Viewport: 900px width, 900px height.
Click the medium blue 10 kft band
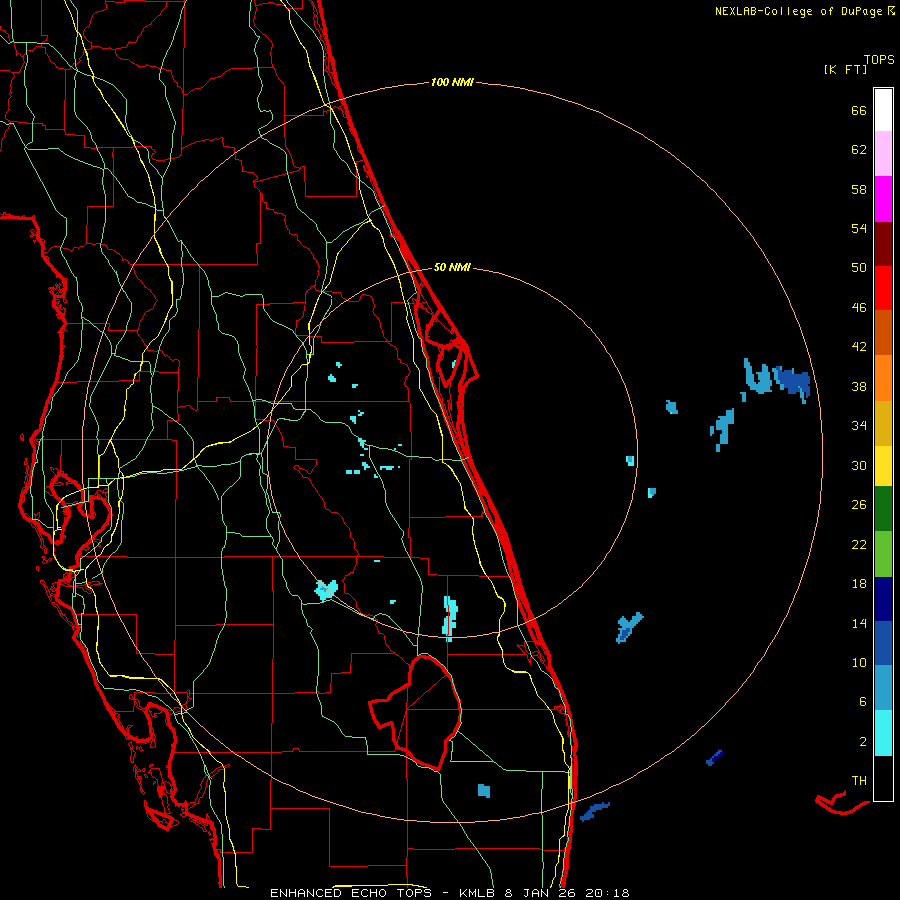pyautogui.click(x=883, y=643)
